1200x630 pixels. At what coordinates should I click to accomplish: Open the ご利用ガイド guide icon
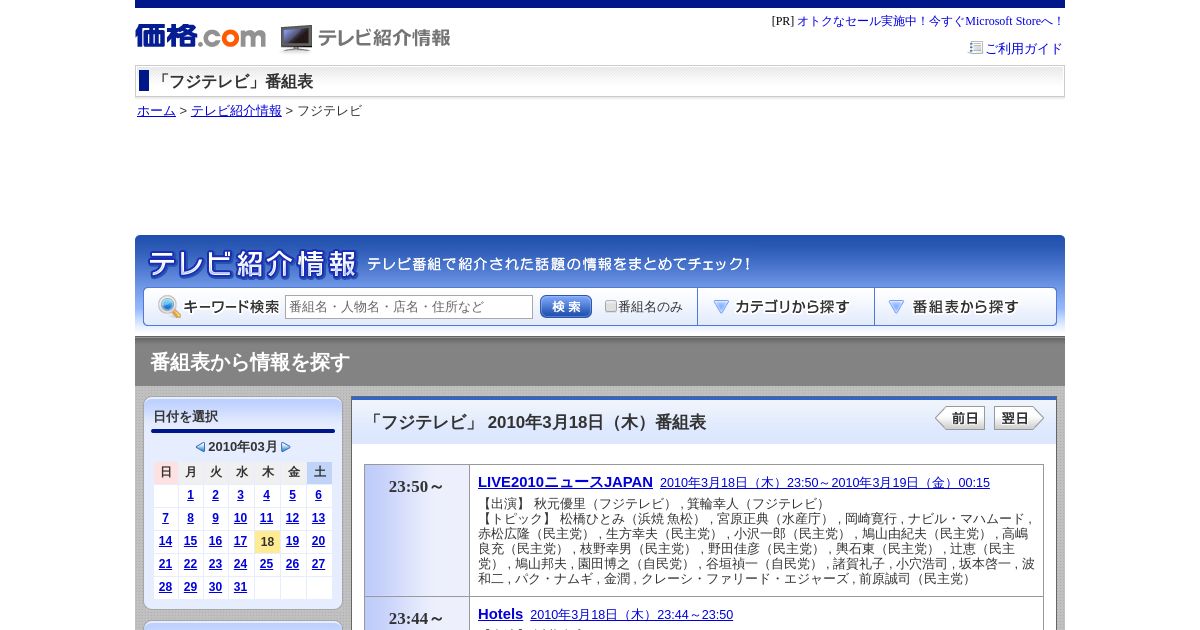[976, 47]
